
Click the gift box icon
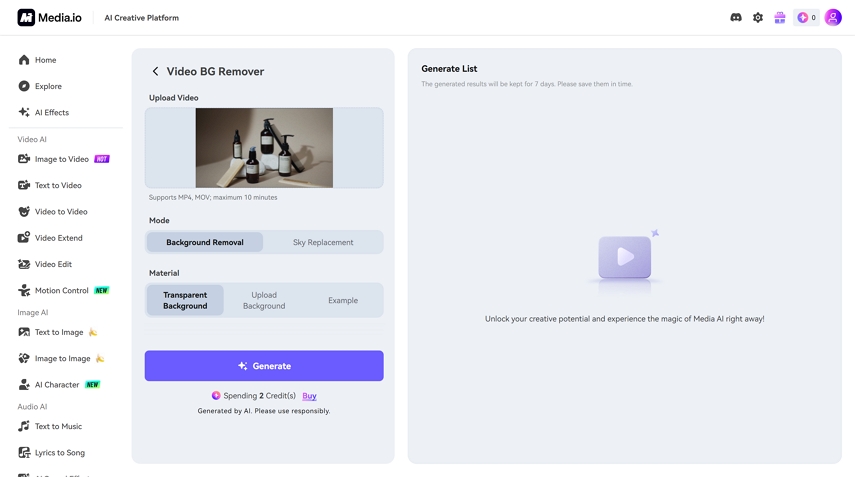pos(780,17)
